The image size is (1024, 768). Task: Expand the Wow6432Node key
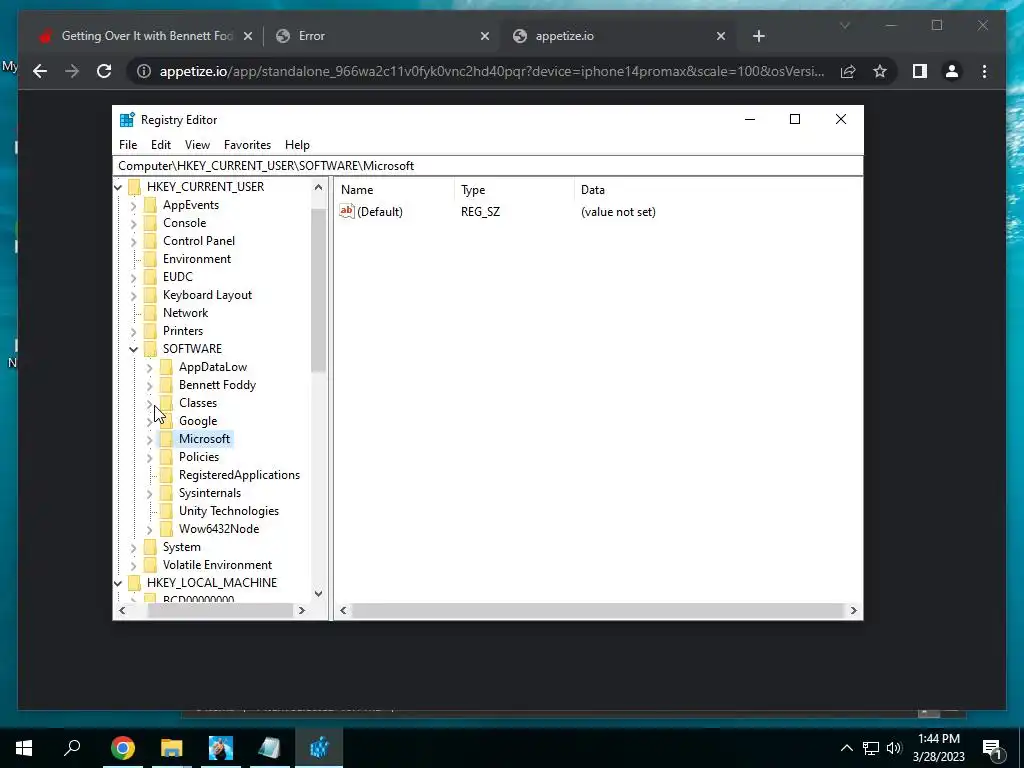tap(150, 530)
